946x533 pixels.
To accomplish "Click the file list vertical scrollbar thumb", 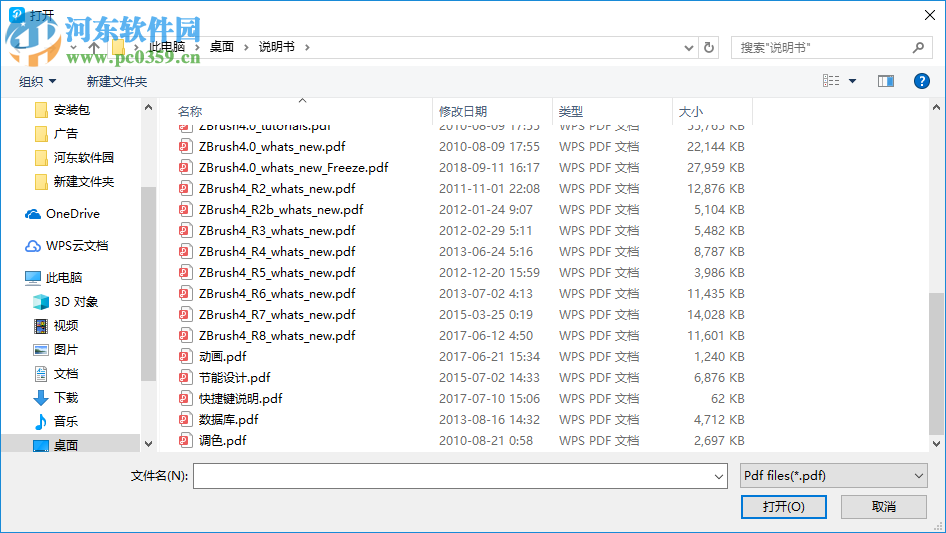I will 936,363.
